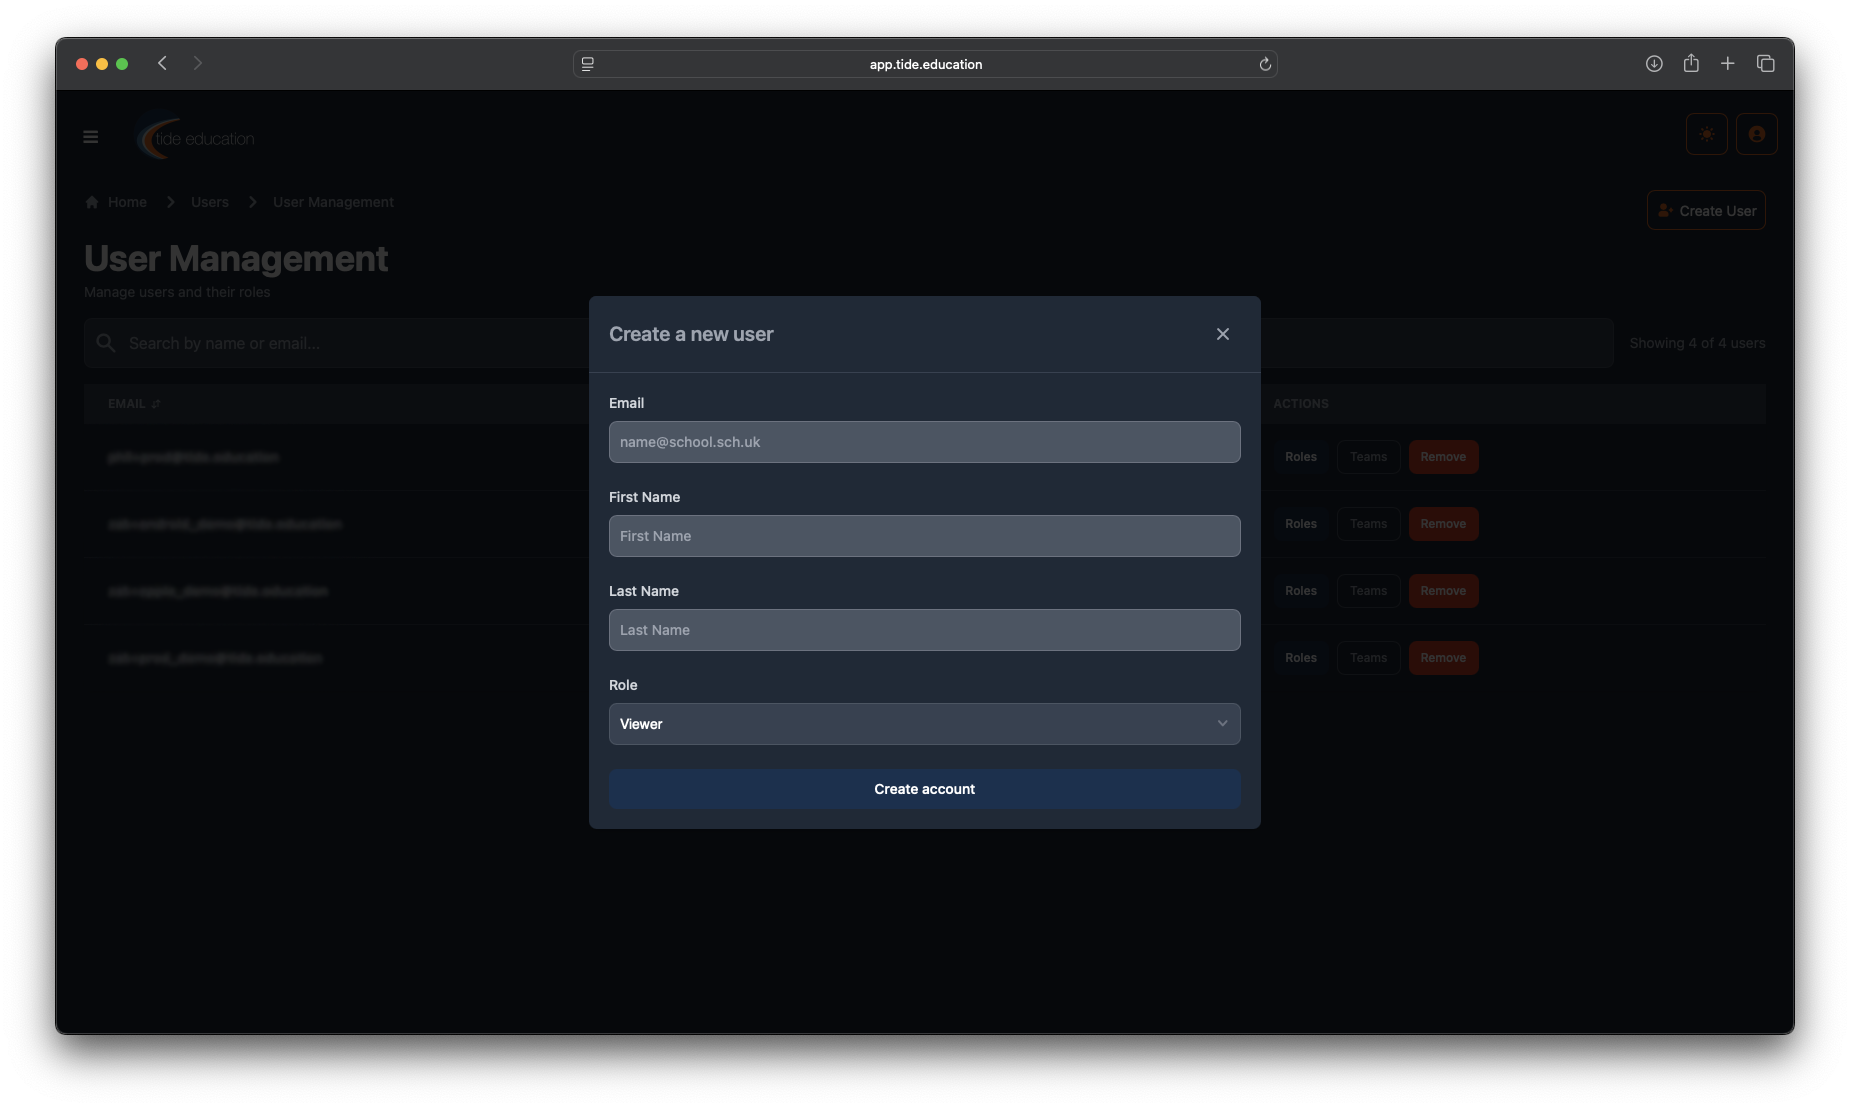Click the Email input field

pos(924,442)
